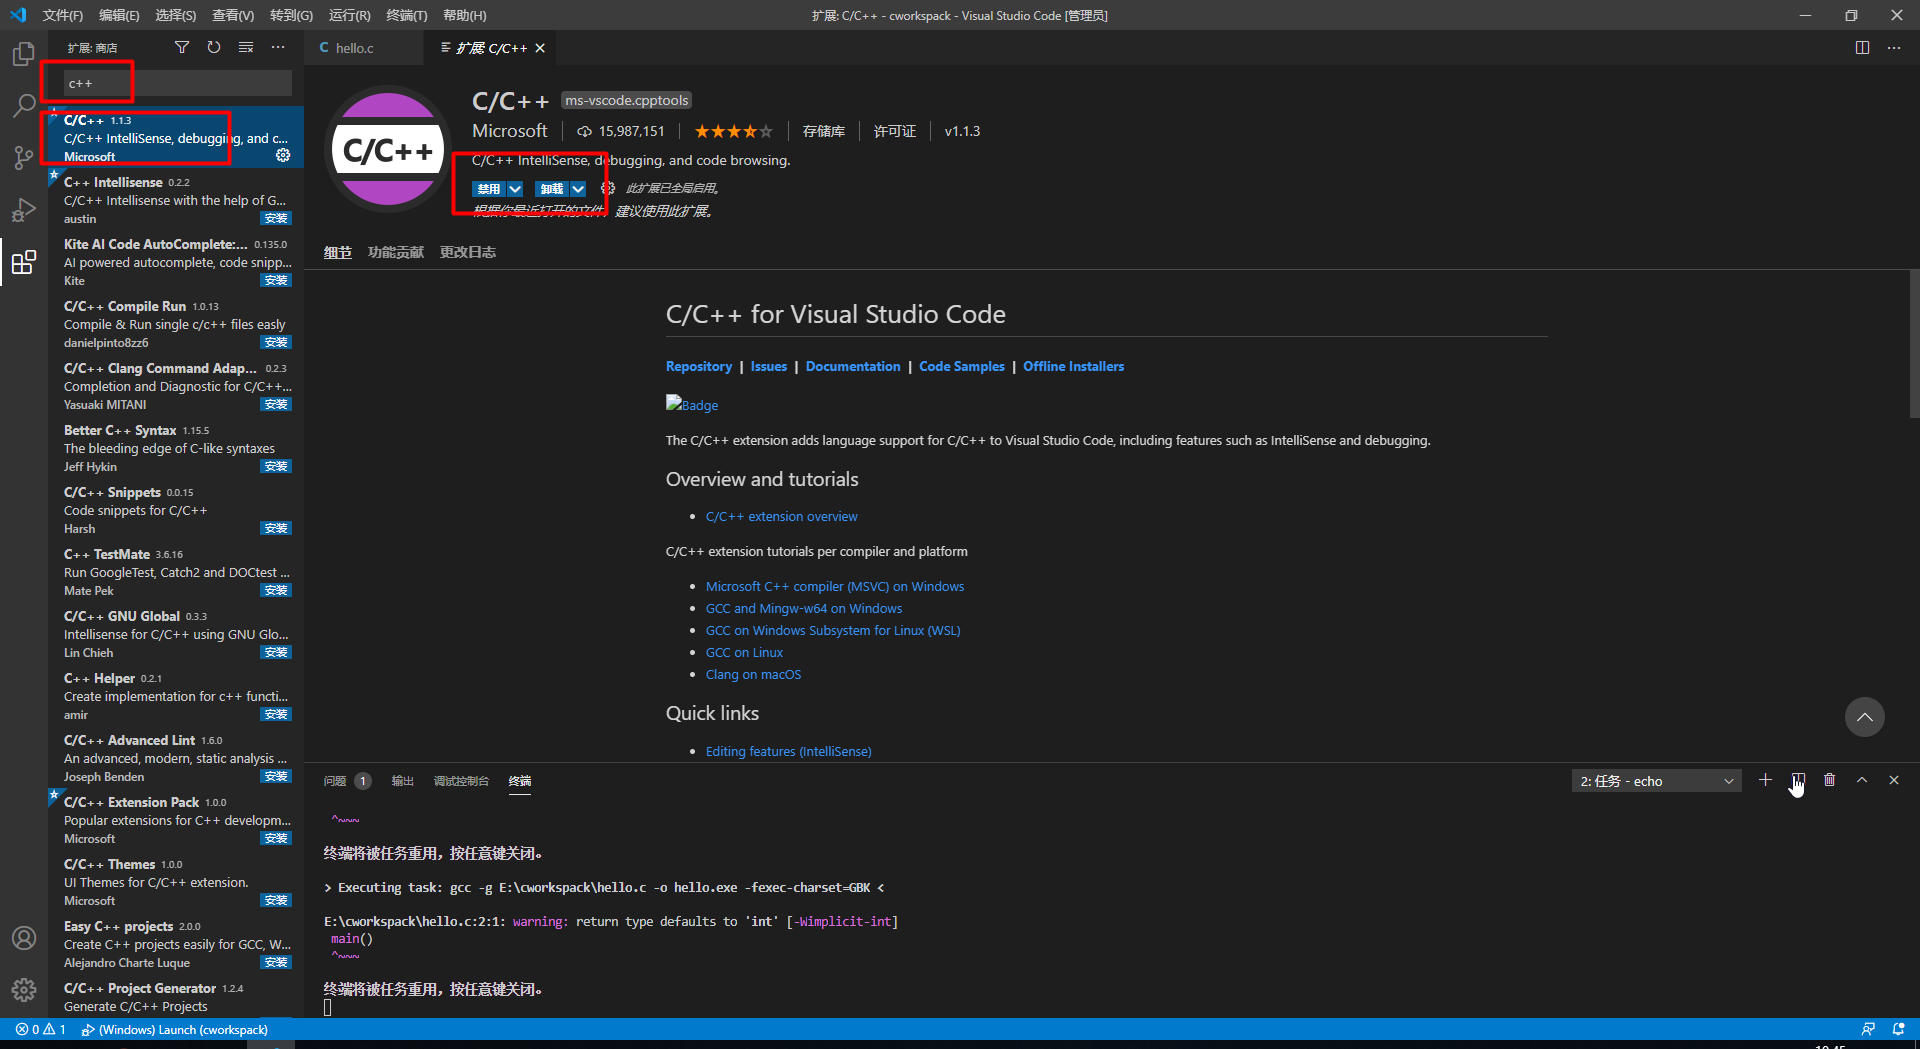
Task: Open the Accounts menu icon
Action: point(24,938)
